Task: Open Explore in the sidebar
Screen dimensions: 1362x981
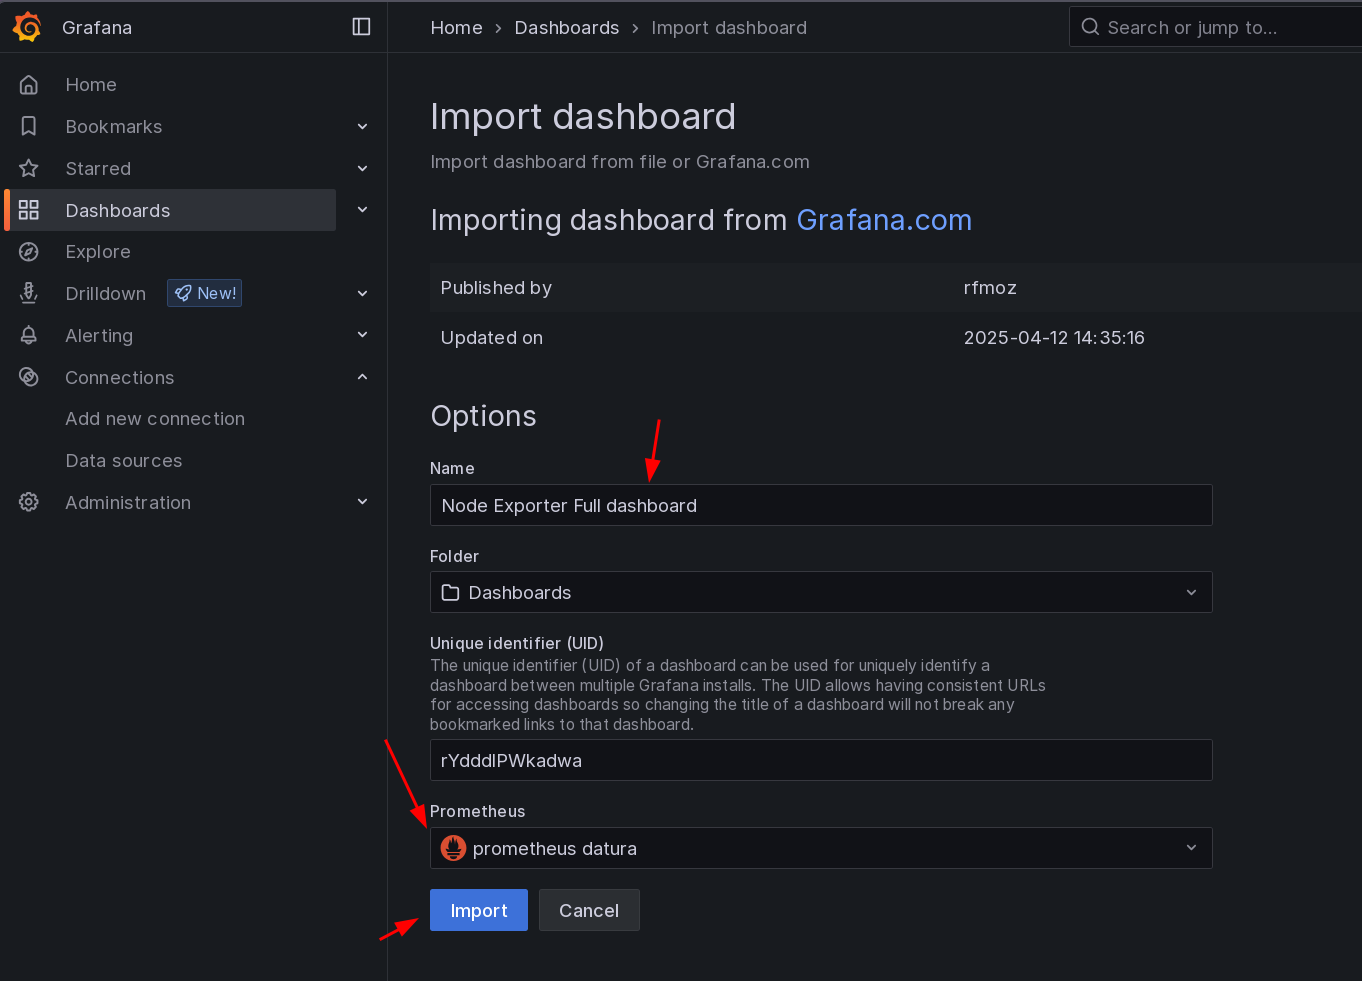Action: click(98, 252)
